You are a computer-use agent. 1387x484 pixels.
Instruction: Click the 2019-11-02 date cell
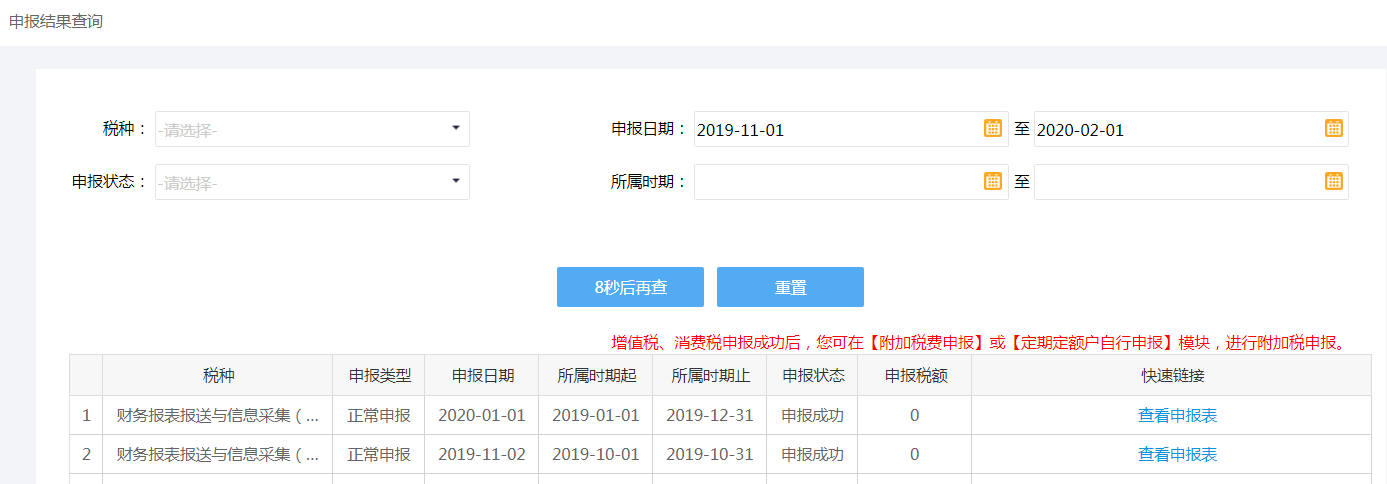click(x=482, y=454)
